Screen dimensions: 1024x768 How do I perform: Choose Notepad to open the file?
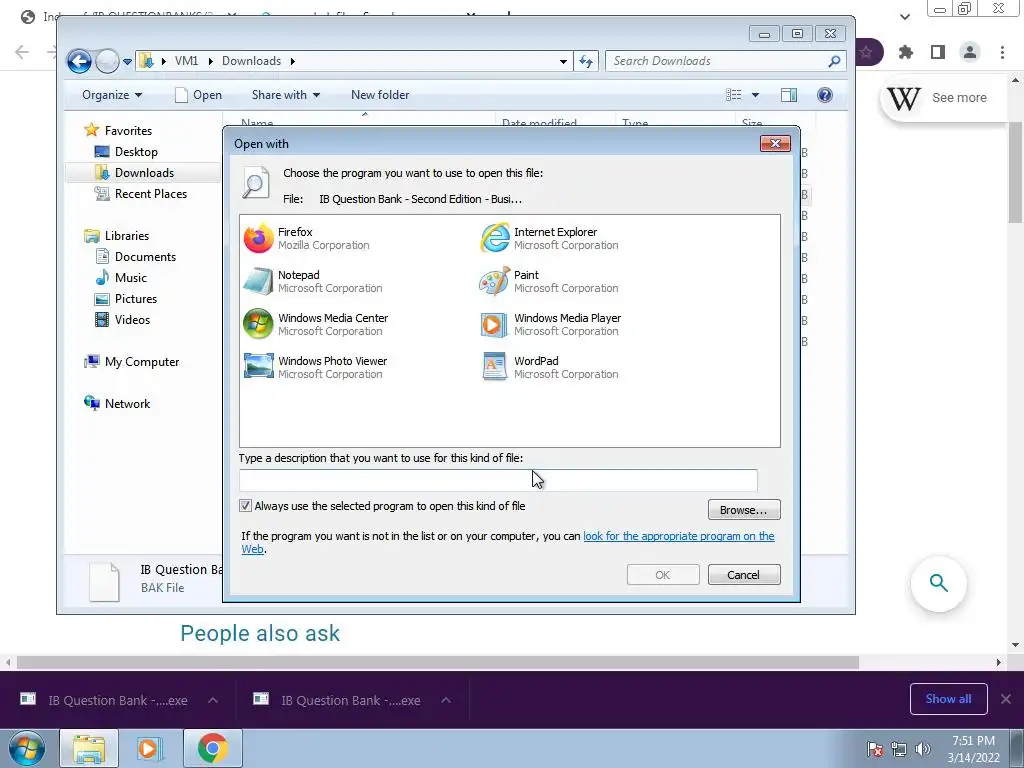[x=313, y=281]
